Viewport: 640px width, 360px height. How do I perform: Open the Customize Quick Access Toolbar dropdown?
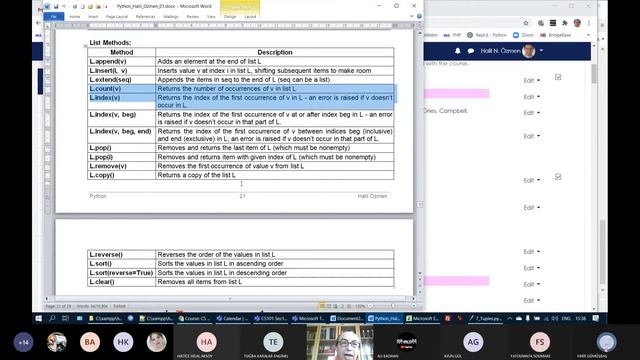click(106, 7)
